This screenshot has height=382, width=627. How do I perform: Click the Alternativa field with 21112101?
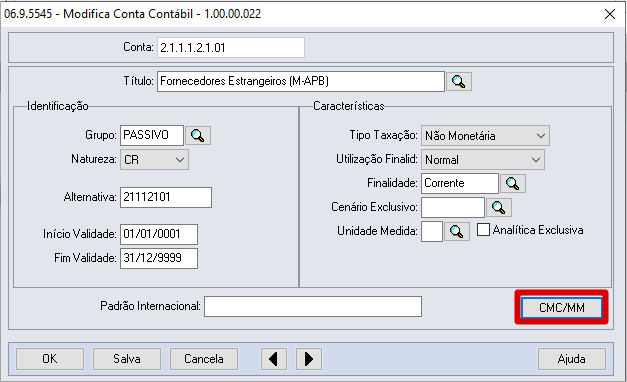pos(166,198)
